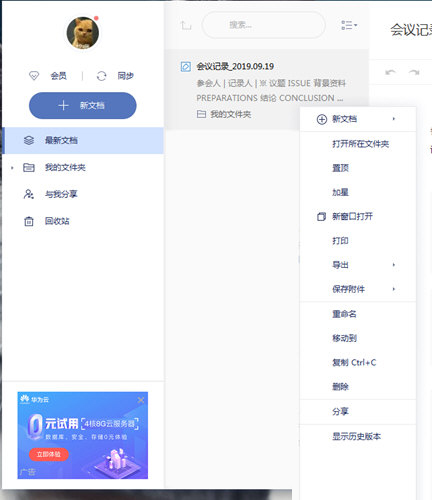Click the small folder icon under the note
The width and height of the screenshot is (432, 500).
(x=201, y=114)
